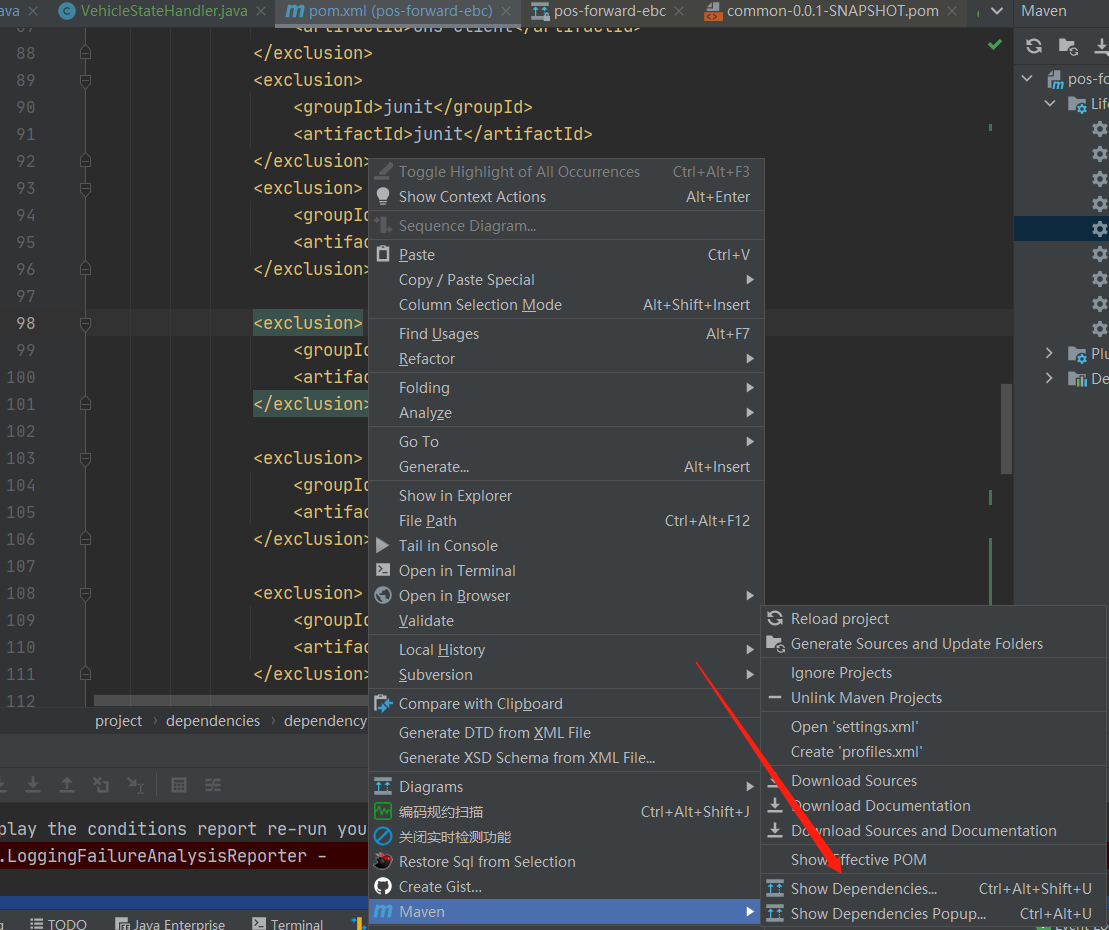This screenshot has width=1109, height=930.
Task: Select Show Effective POM
Action: 858,858
